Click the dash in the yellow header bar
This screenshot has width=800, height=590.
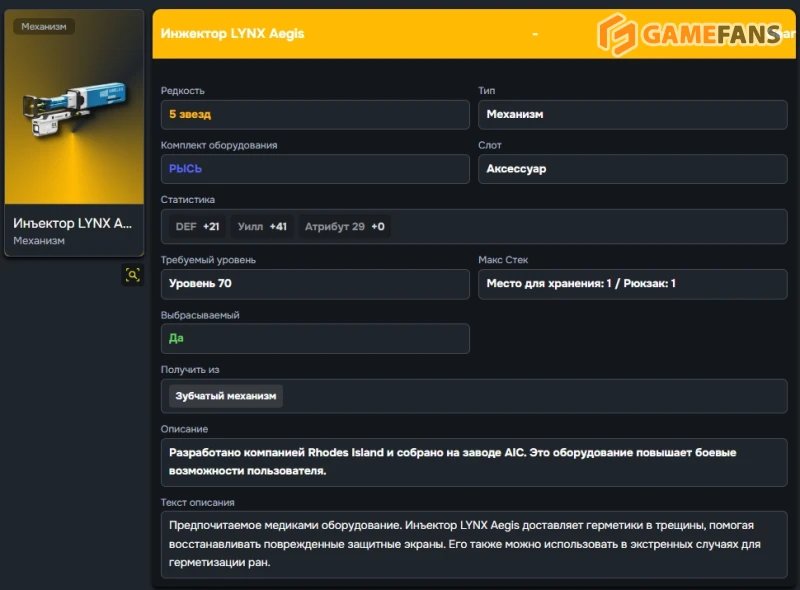coord(535,34)
